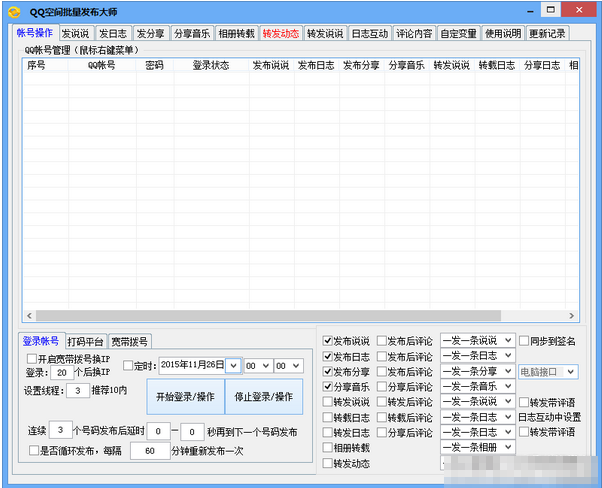Click the QQ空间批量发布大师 app icon in title bar
This screenshot has width=602, height=488.
tap(13, 12)
